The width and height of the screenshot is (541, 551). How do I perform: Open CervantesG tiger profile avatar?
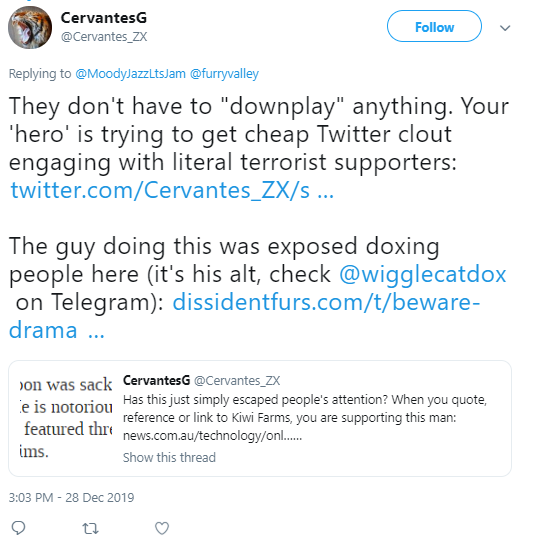(x=30, y=27)
